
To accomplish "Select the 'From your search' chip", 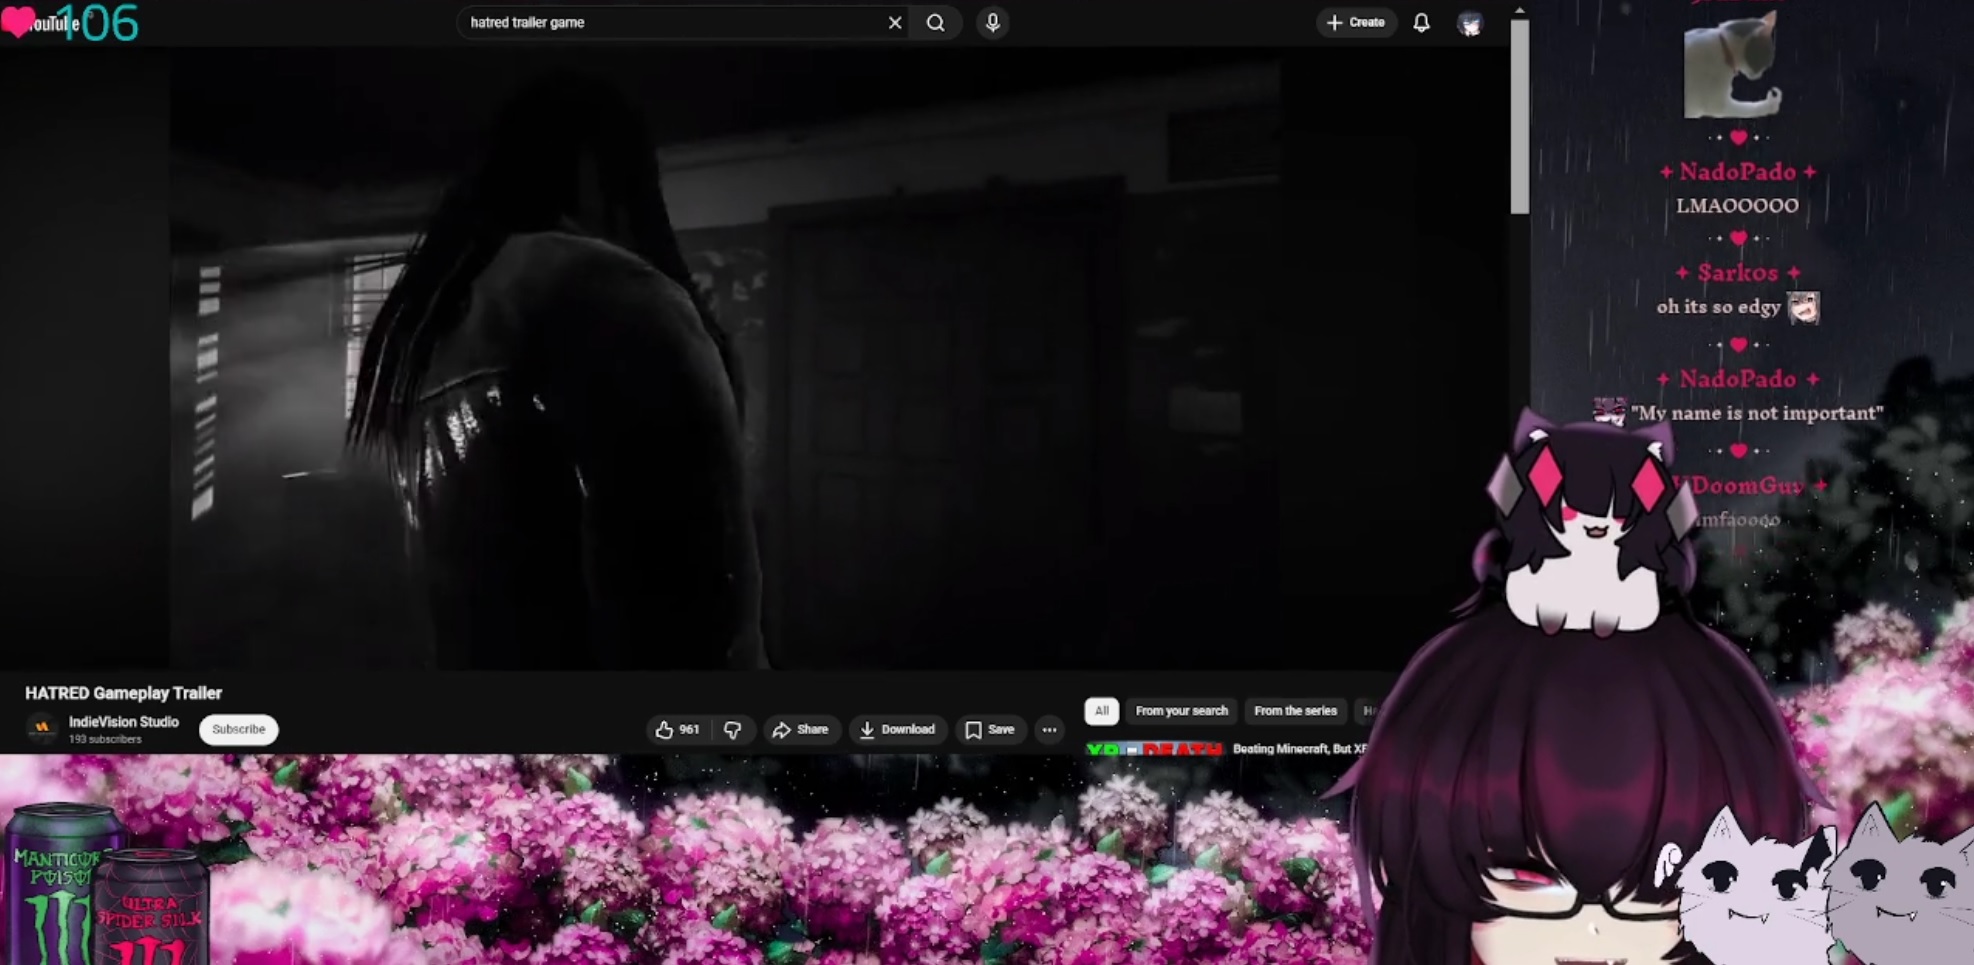I will pos(1181,711).
